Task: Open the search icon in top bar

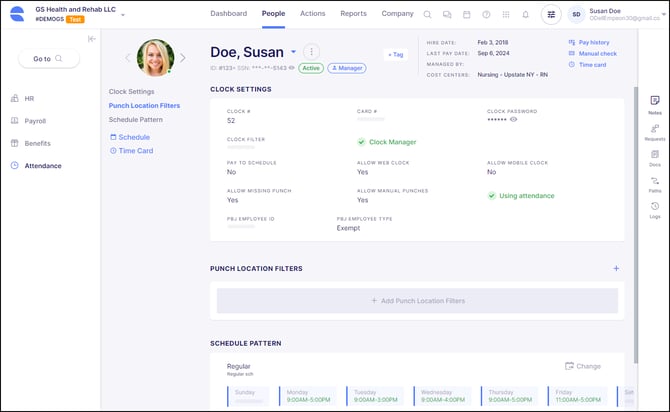Action: coord(427,14)
